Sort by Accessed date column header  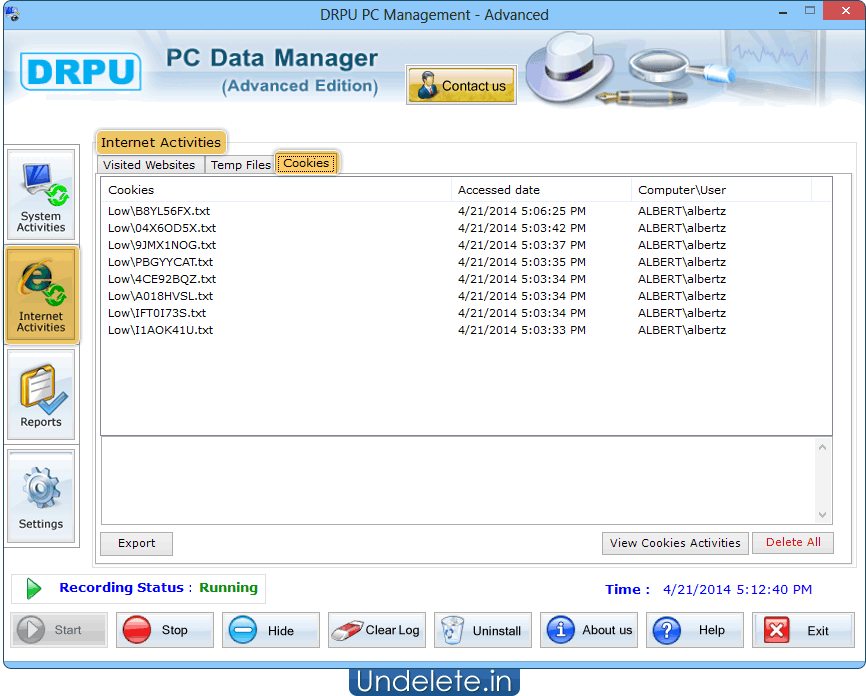point(541,190)
